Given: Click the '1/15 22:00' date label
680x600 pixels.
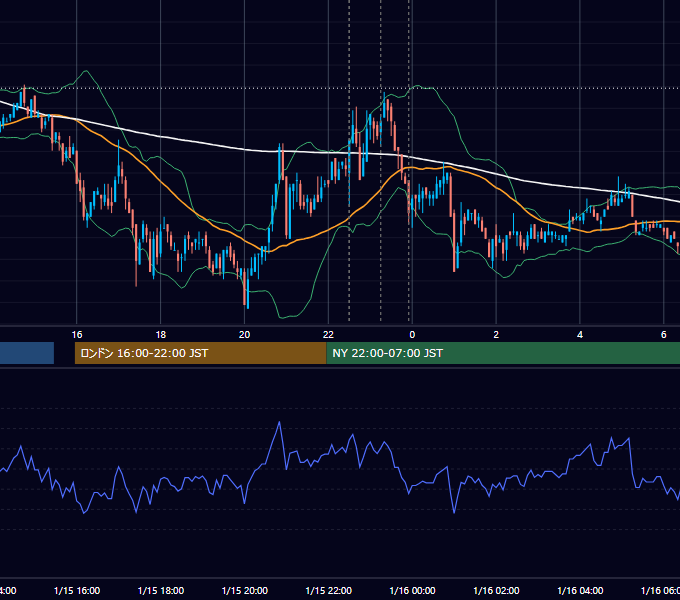Looking at the screenshot, I should [328, 590].
